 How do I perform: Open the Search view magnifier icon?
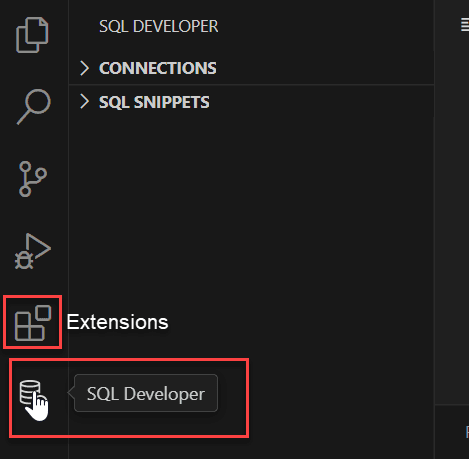(34, 107)
